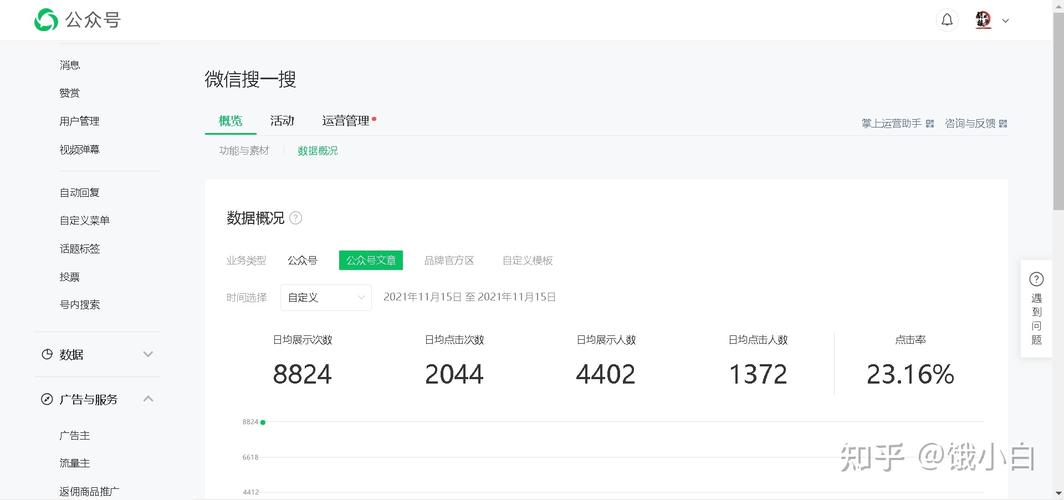
Task: Open the 咨询与反馈 link
Action: pos(970,123)
